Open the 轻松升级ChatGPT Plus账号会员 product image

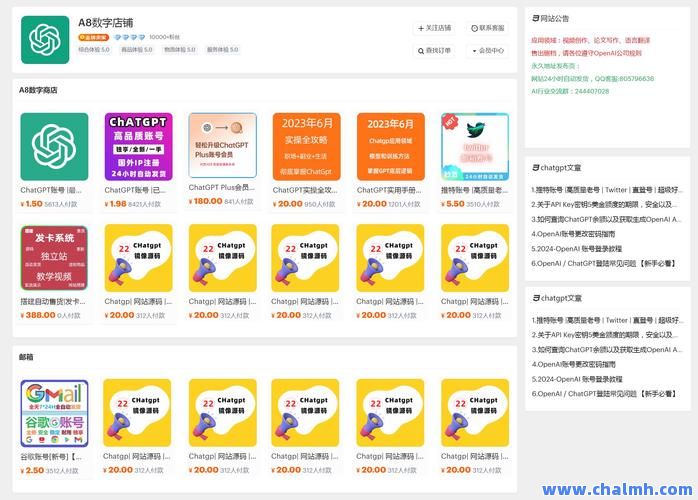point(223,146)
